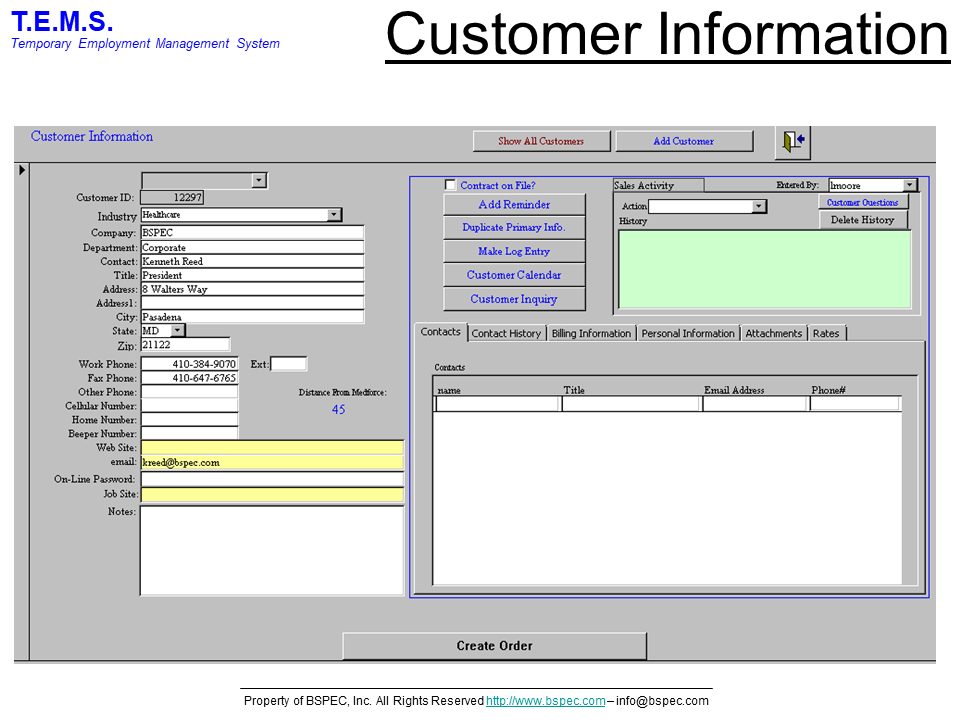
Task: Open the unlabeled dropdown above Customer ID
Action: 259,181
